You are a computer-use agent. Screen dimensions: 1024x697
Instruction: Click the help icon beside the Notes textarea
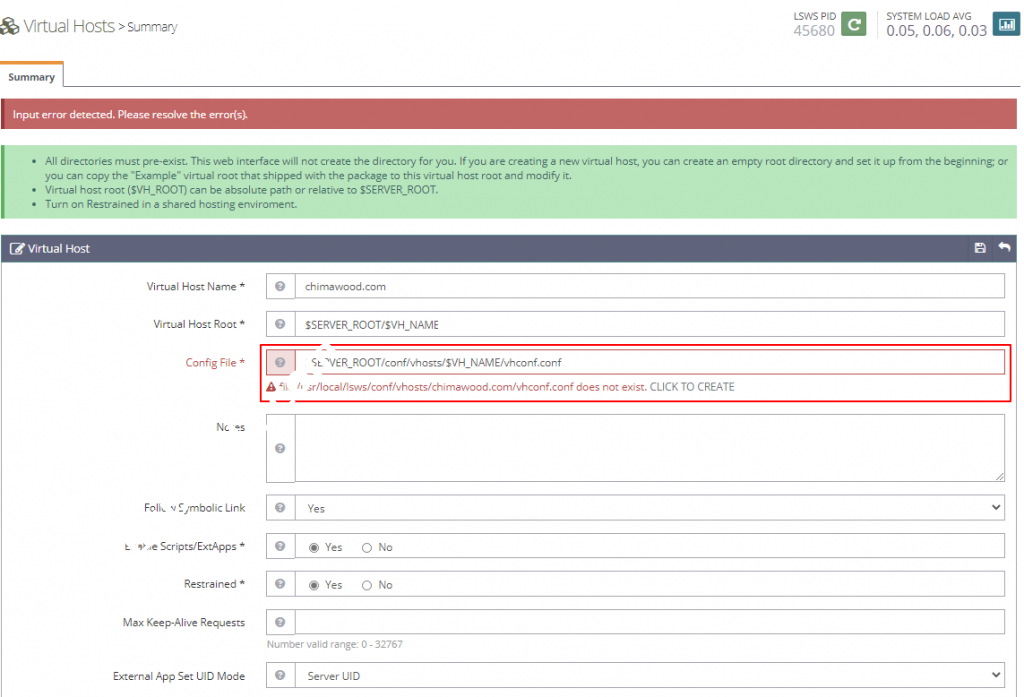[x=281, y=448]
